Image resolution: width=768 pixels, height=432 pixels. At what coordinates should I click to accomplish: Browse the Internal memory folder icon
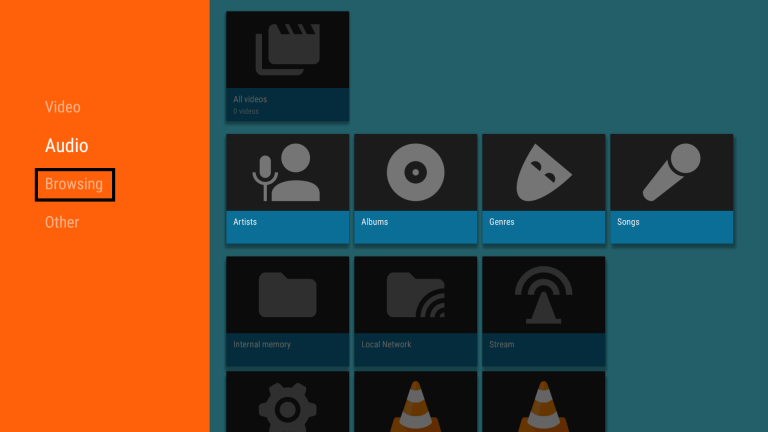click(x=288, y=295)
